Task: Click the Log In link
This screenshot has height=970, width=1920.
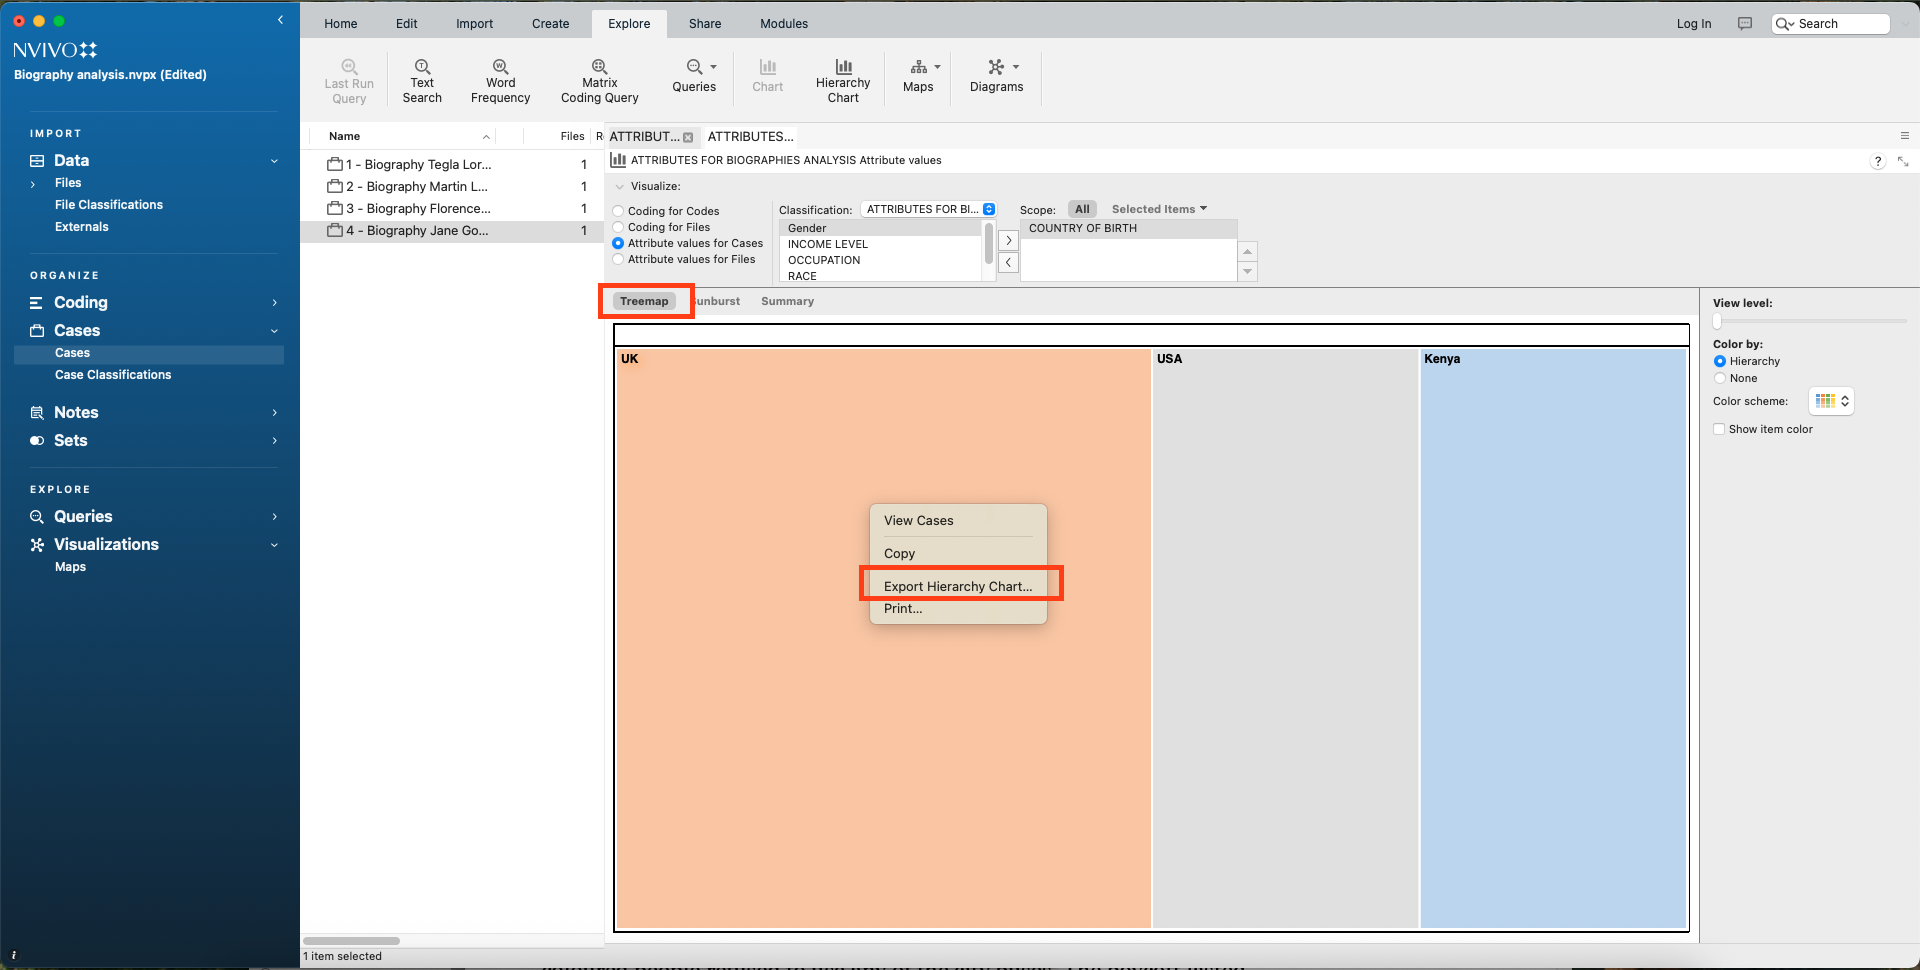Action: (x=1693, y=24)
